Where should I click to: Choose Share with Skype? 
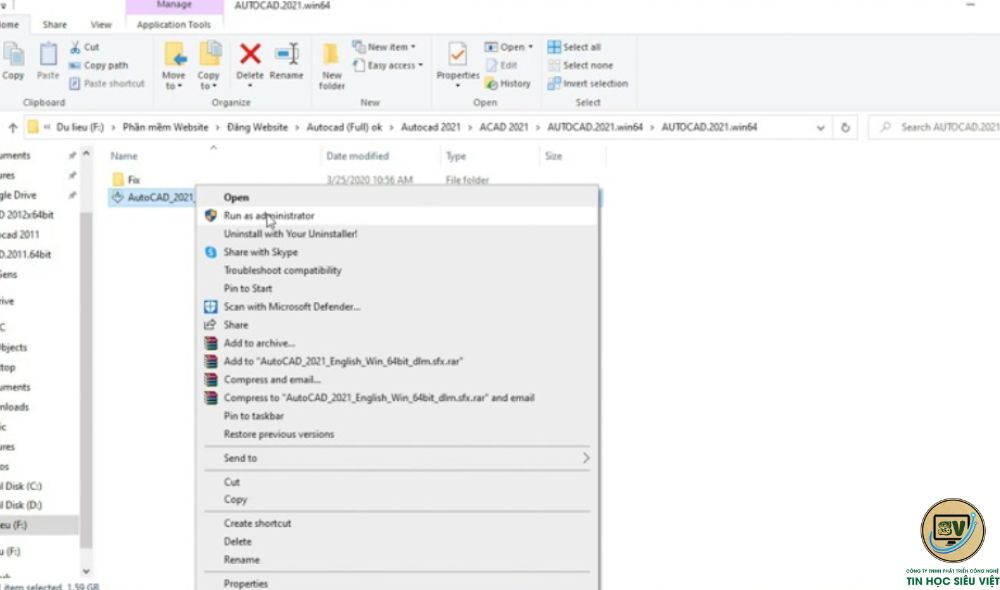(x=398, y=252)
